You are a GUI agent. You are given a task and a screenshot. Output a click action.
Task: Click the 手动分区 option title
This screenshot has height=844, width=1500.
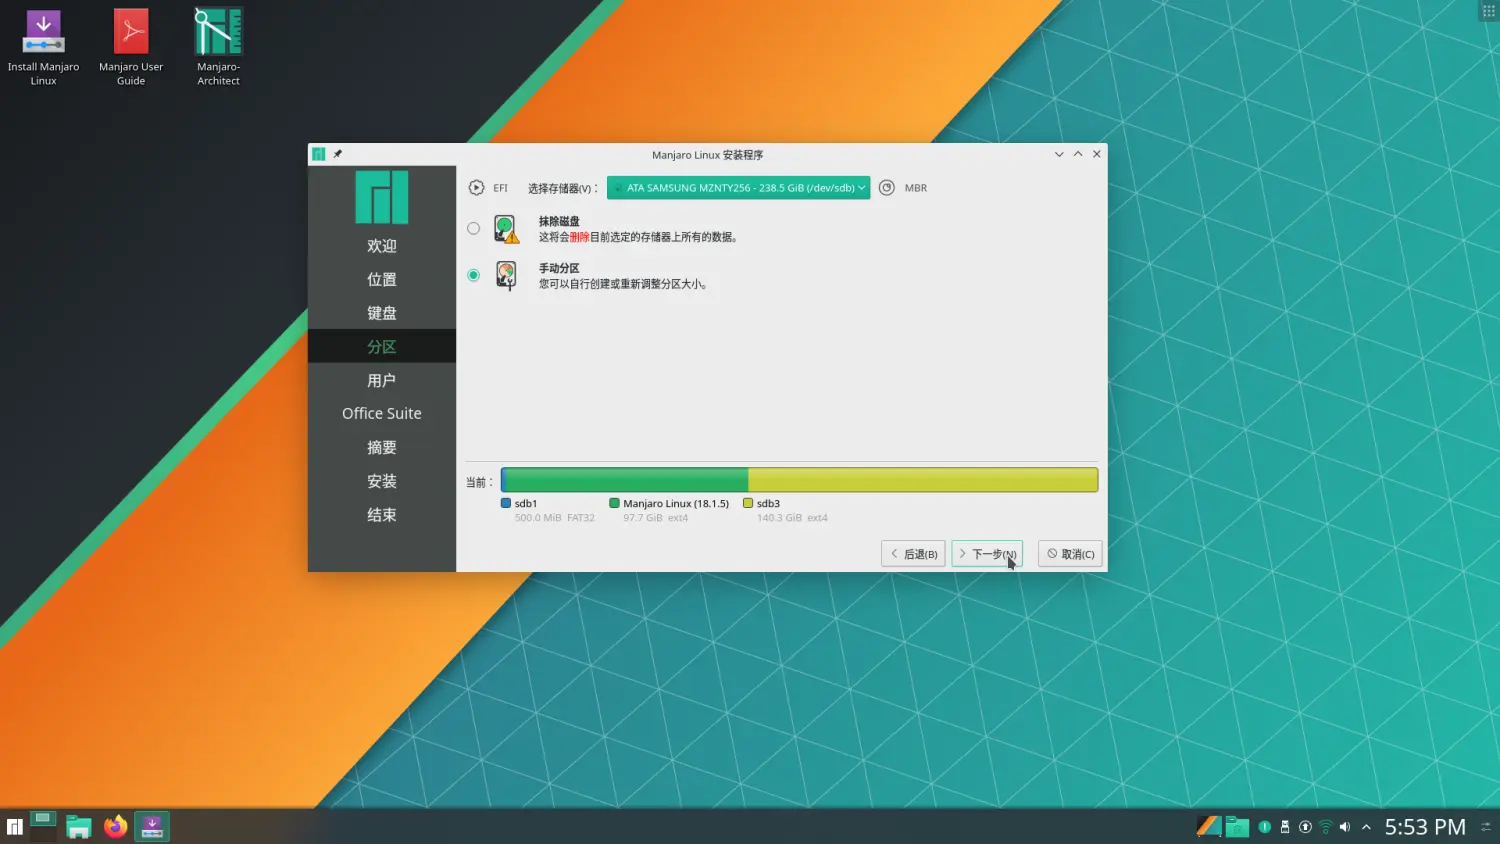[x=559, y=269]
